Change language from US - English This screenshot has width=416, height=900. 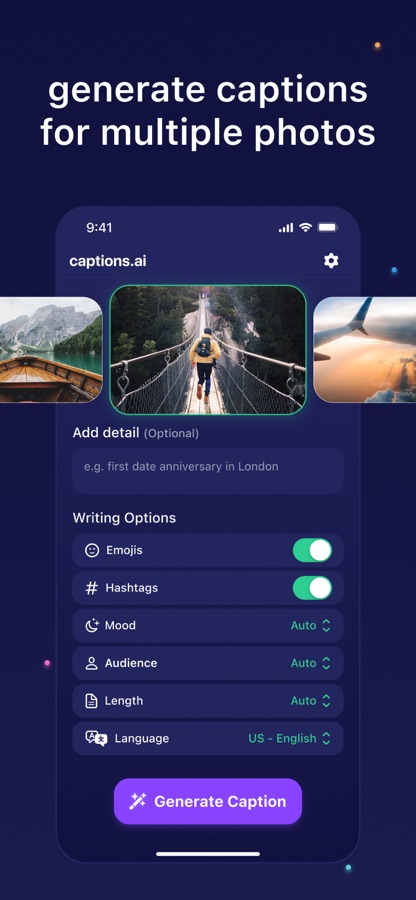click(x=289, y=739)
